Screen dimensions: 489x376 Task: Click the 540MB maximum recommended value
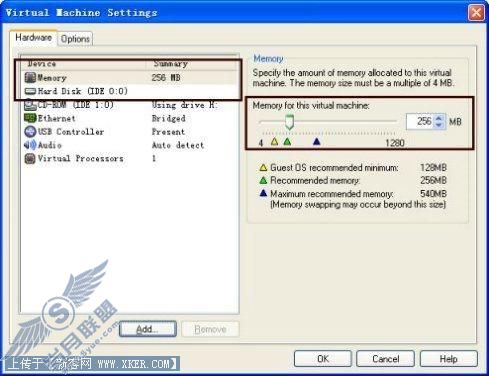tap(433, 193)
